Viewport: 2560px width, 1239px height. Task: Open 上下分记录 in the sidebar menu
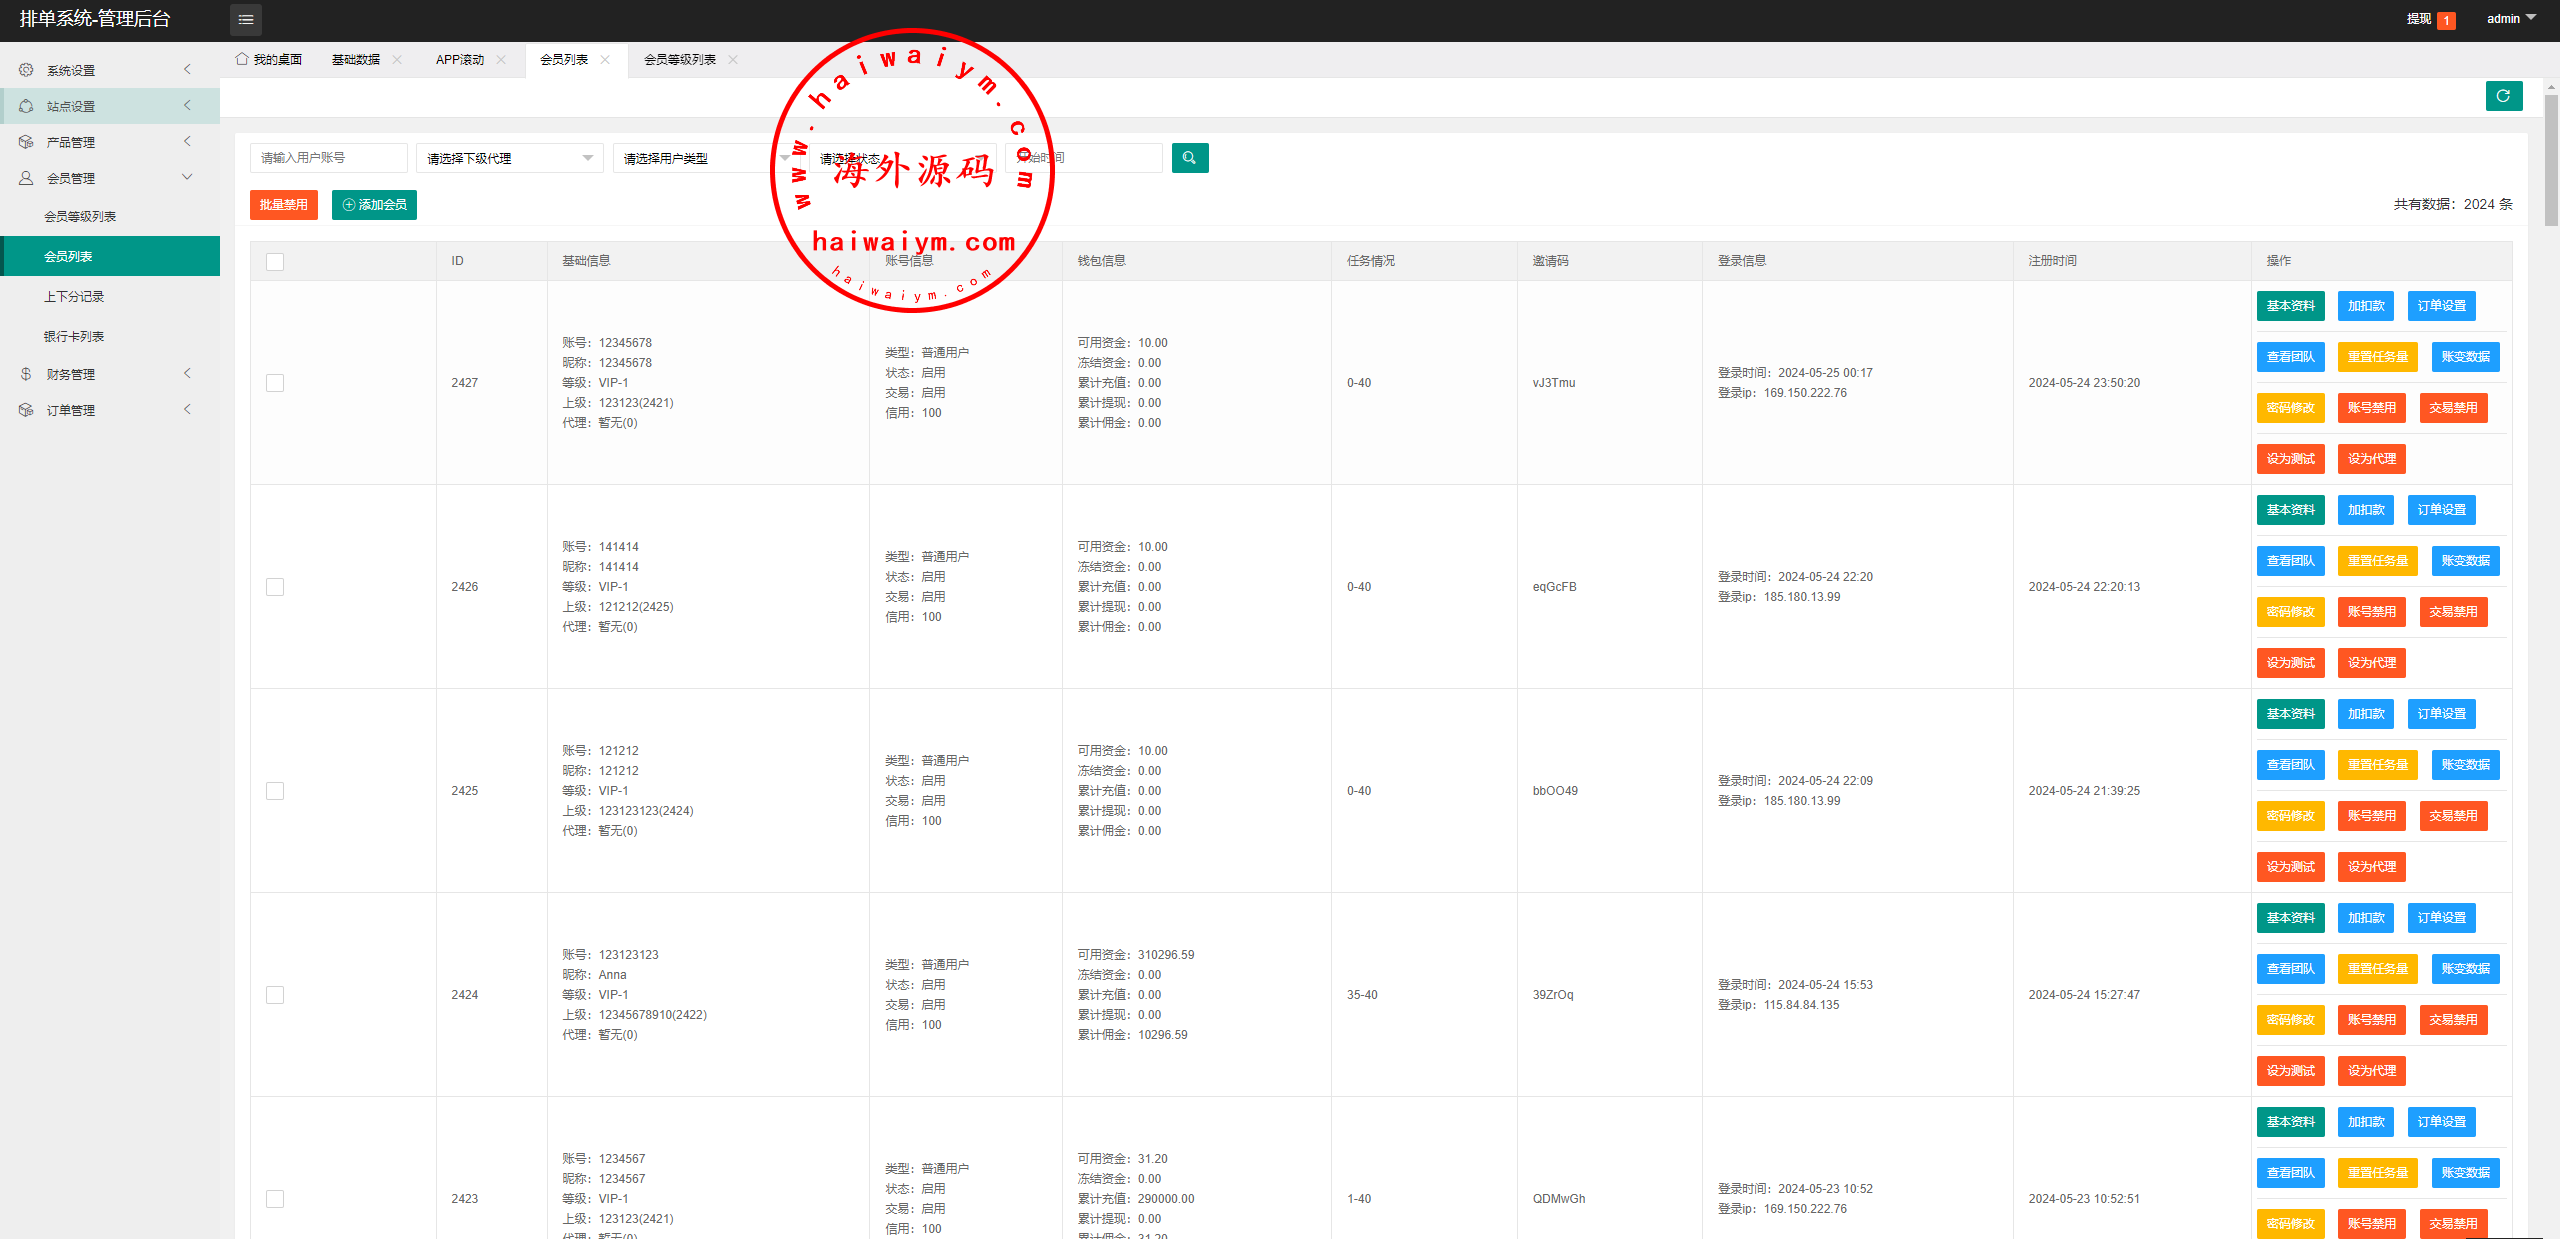(x=74, y=297)
